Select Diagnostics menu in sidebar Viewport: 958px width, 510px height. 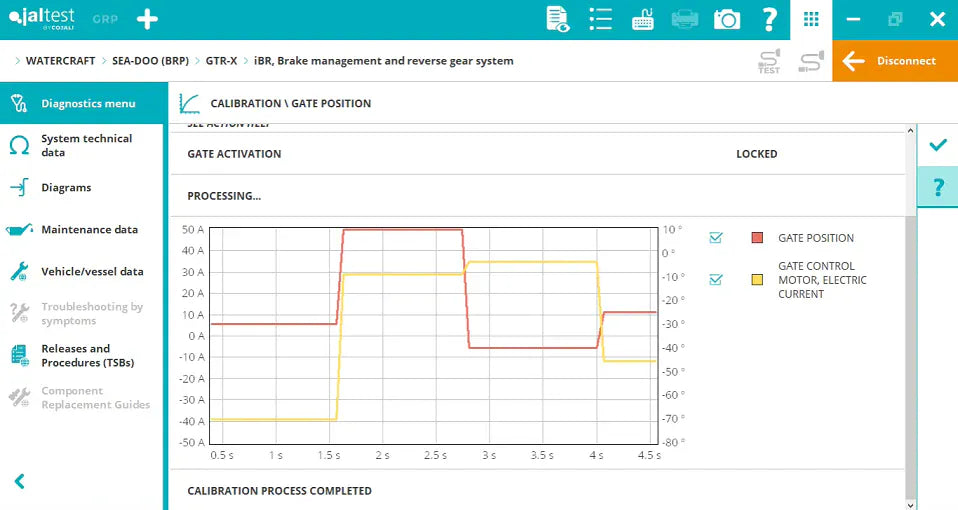pyautogui.click(x=83, y=103)
